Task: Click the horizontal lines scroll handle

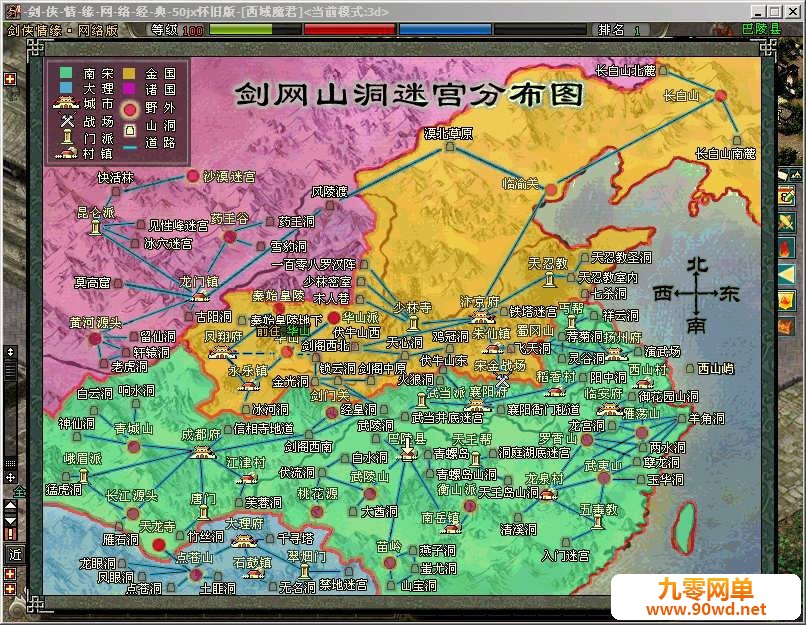Action: pyautogui.click(x=10, y=371)
